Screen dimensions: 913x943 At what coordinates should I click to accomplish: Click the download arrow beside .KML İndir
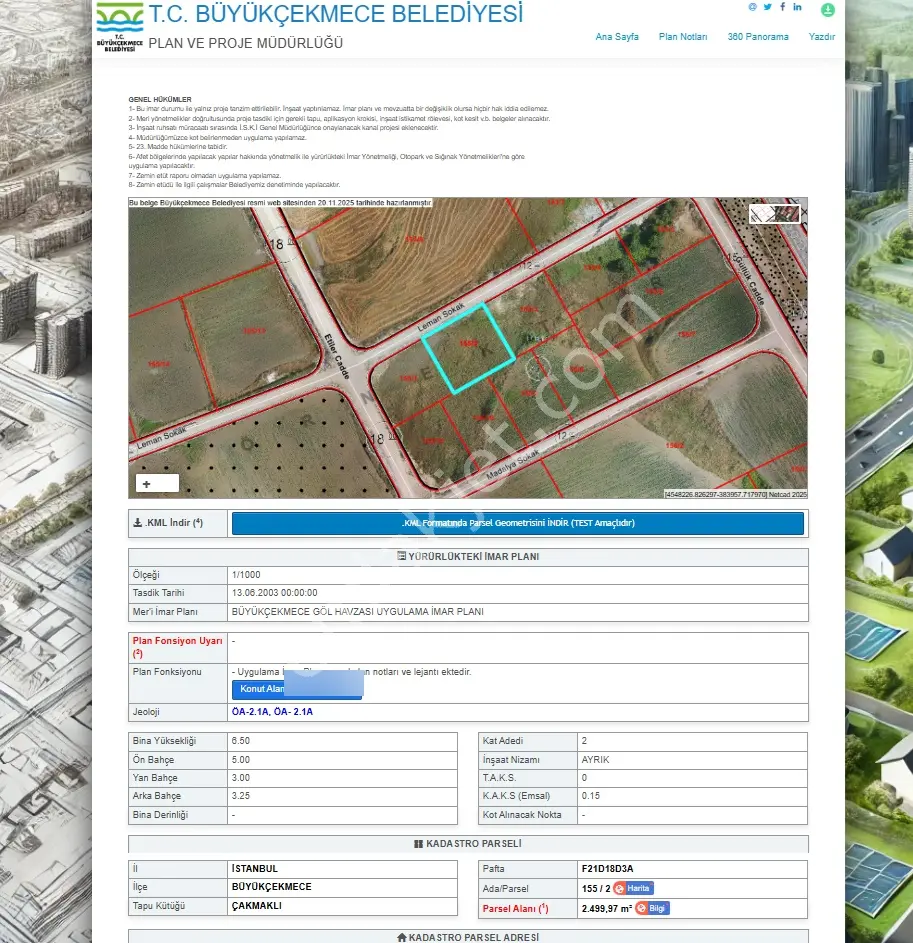pos(138,523)
